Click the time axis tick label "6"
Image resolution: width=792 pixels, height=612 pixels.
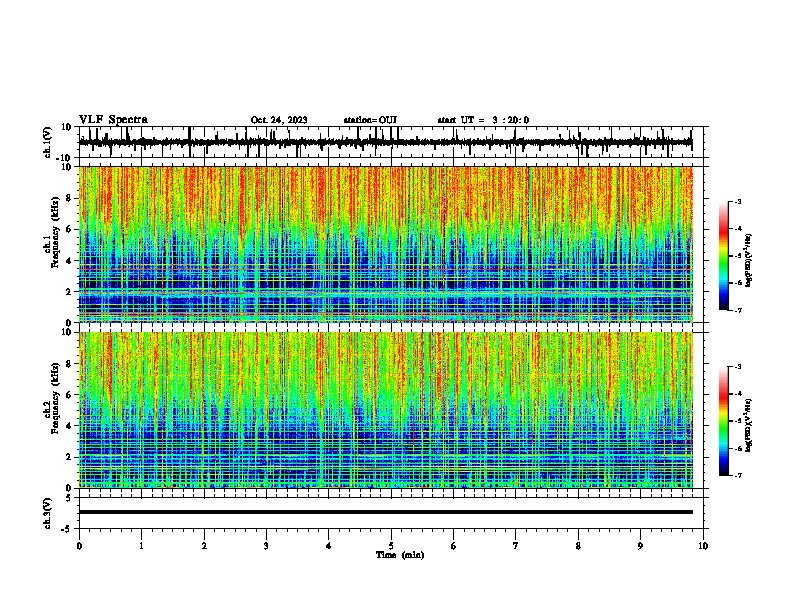[454, 546]
